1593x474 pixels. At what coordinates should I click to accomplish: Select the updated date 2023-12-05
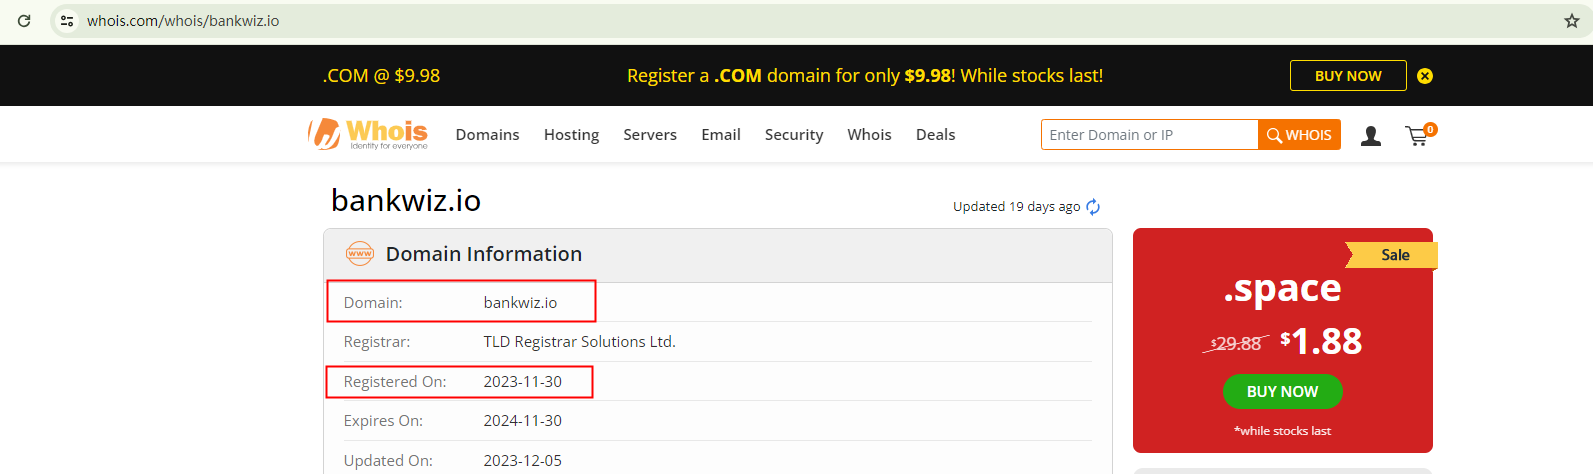coord(523,461)
